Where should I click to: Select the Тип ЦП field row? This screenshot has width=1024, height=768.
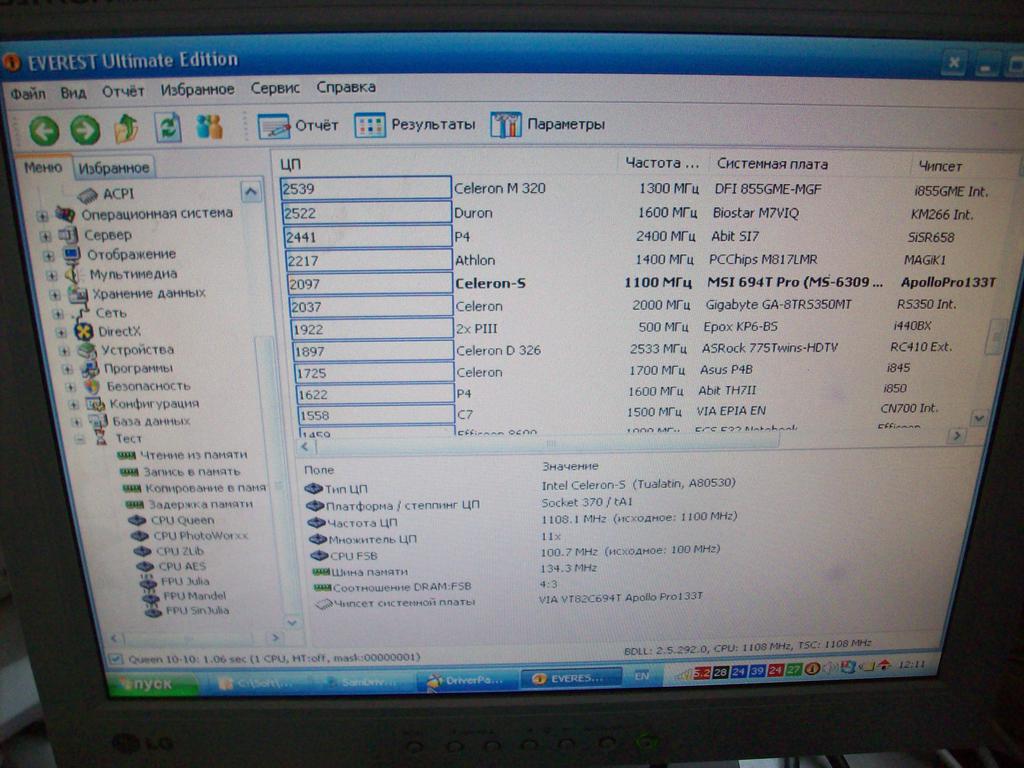522,487
